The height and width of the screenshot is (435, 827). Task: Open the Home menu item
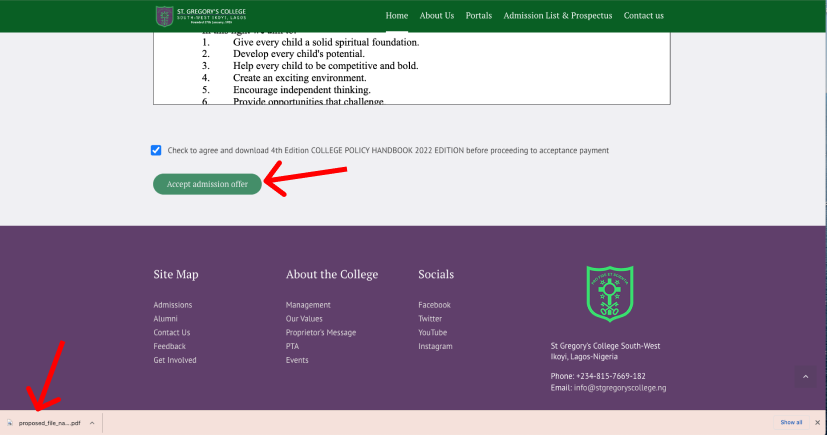tap(397, 16)
